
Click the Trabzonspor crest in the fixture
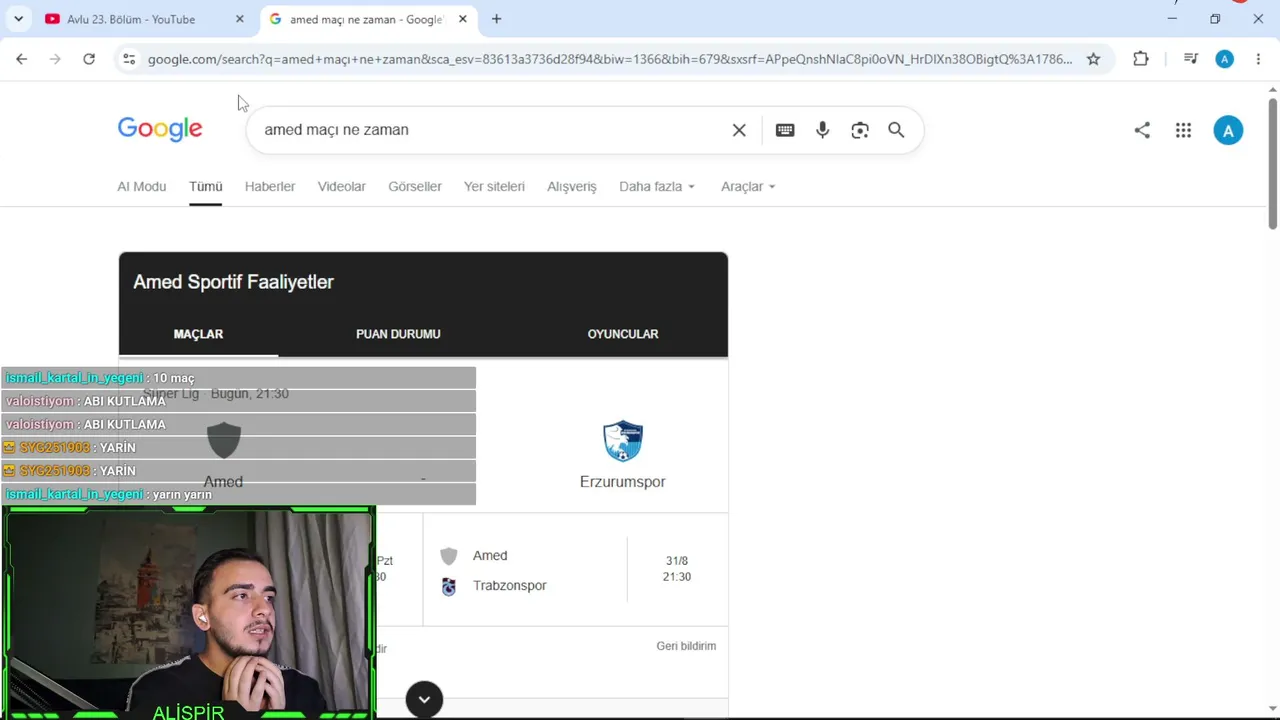[x=449, y=586]
